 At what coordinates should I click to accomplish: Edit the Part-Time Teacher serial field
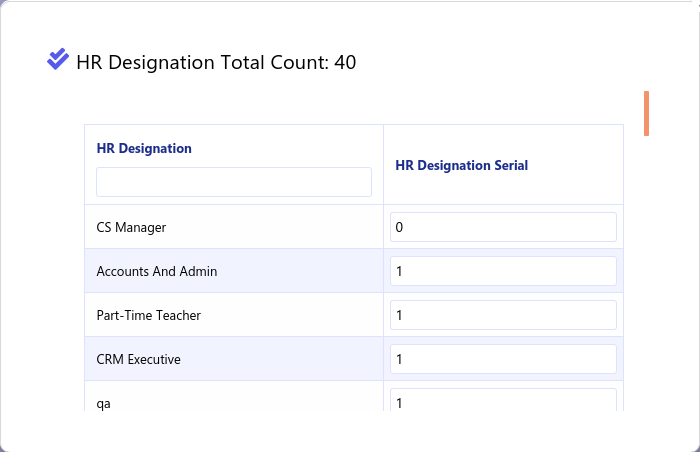(503, 315)
